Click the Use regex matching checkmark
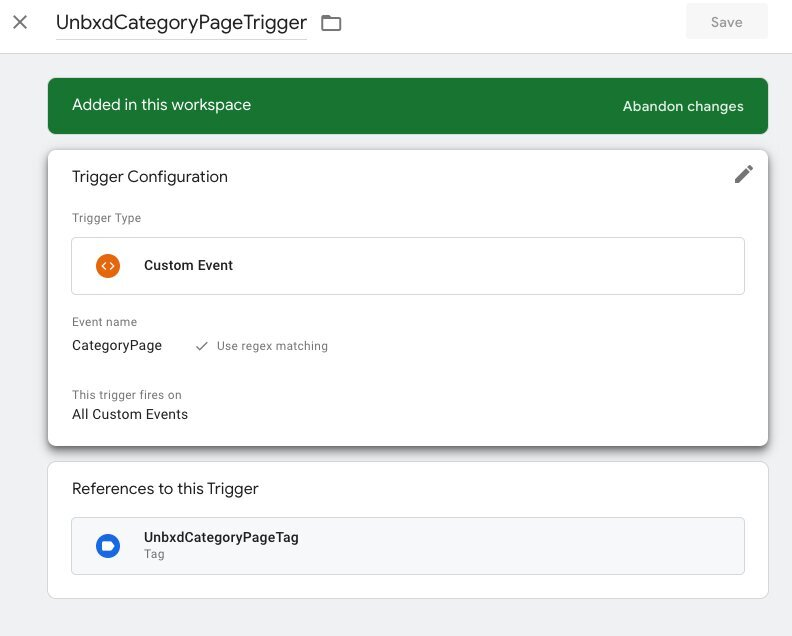Viewport: 792px width, 636px height. (x=202, y=346)
